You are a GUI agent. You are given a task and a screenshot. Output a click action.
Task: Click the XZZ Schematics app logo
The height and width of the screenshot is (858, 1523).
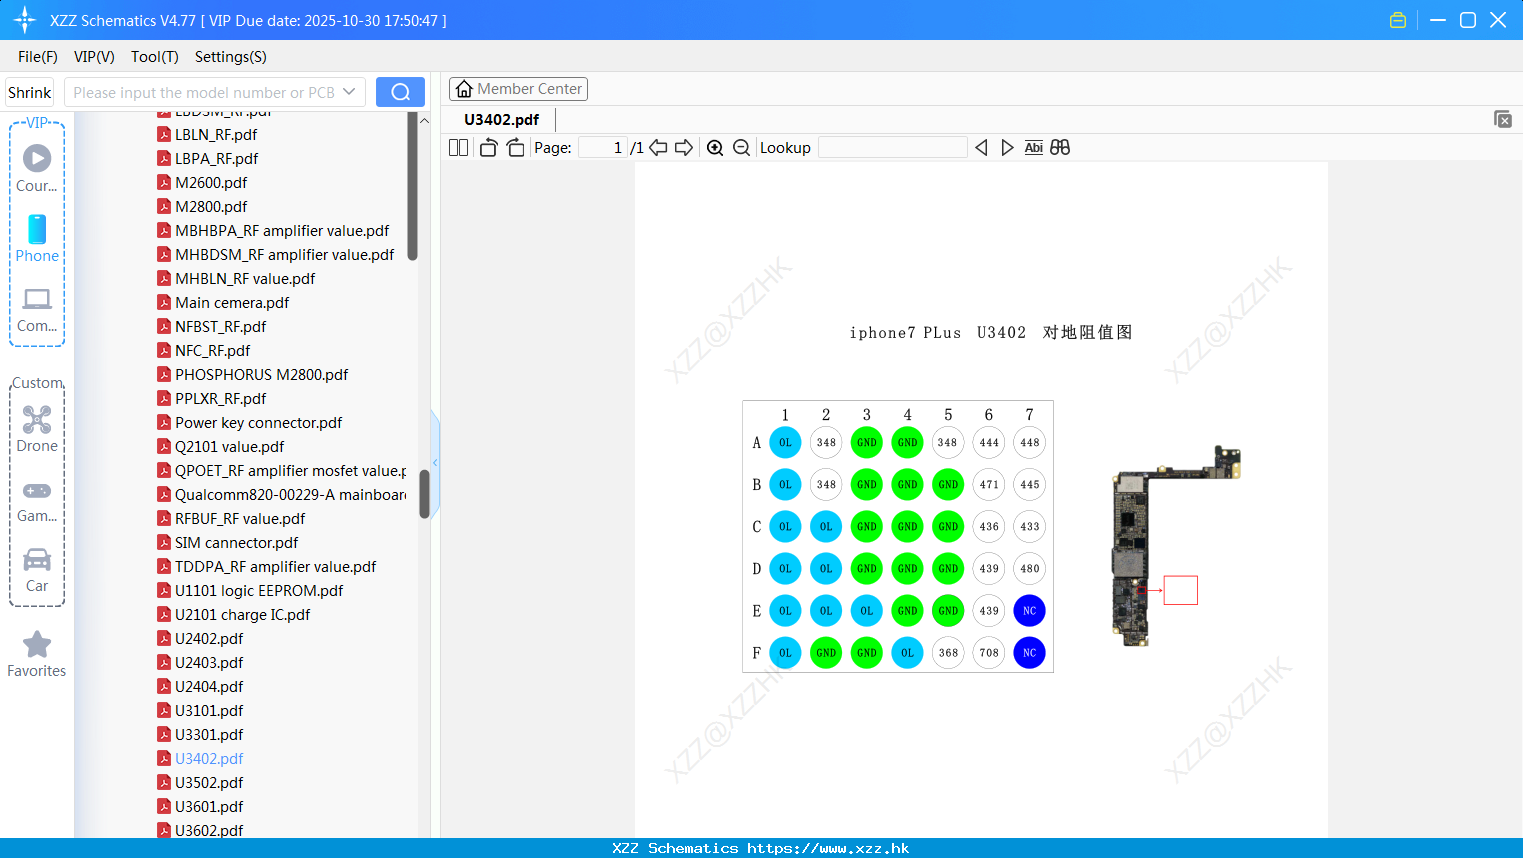coord(25,20)
